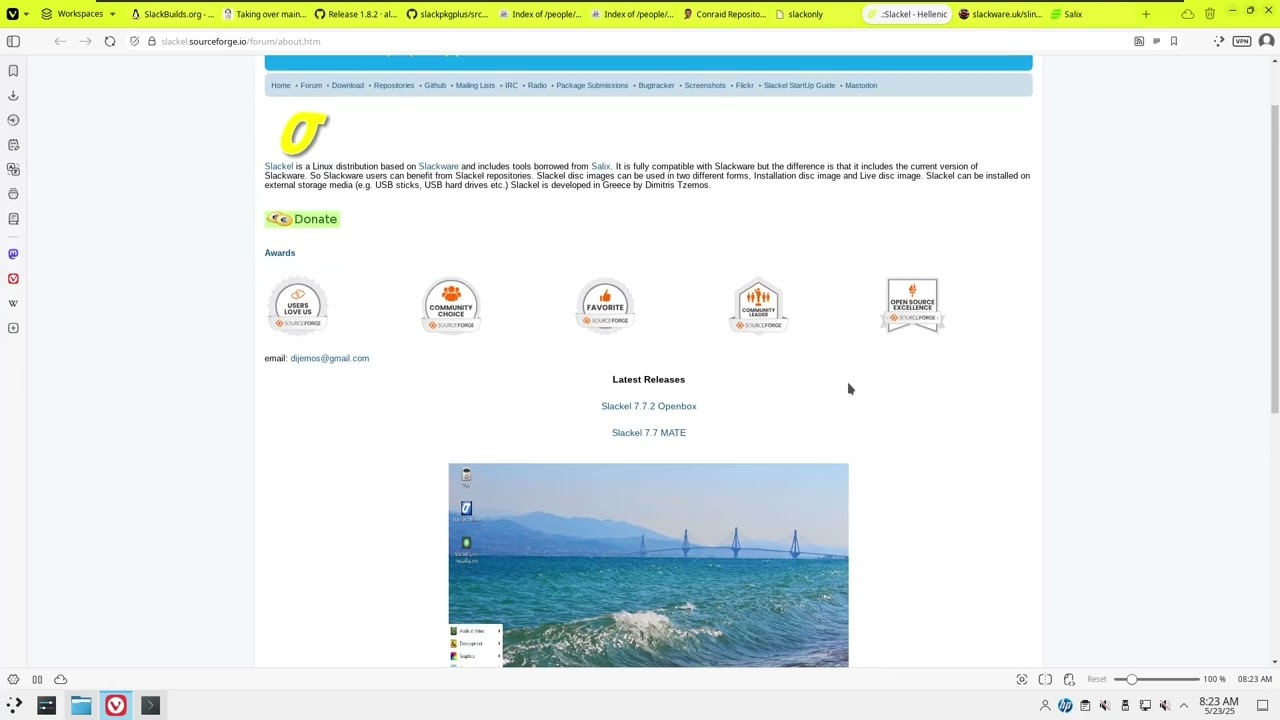Click the djemos@gmail.com email link
The width and height of the screenshot is (1280, 720).
(x=329, y=358)
